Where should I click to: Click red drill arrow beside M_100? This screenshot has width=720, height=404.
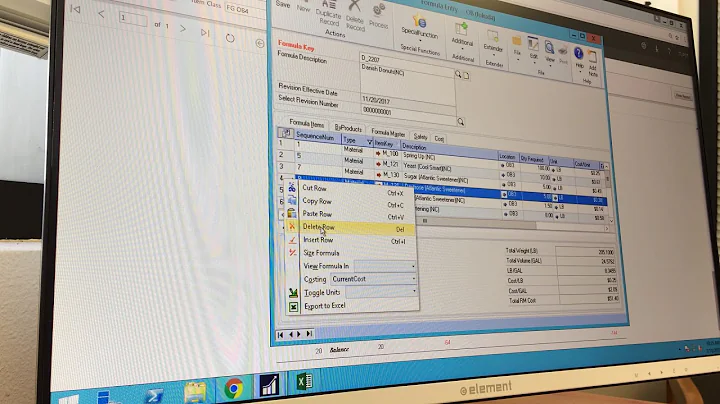[378, 153]
